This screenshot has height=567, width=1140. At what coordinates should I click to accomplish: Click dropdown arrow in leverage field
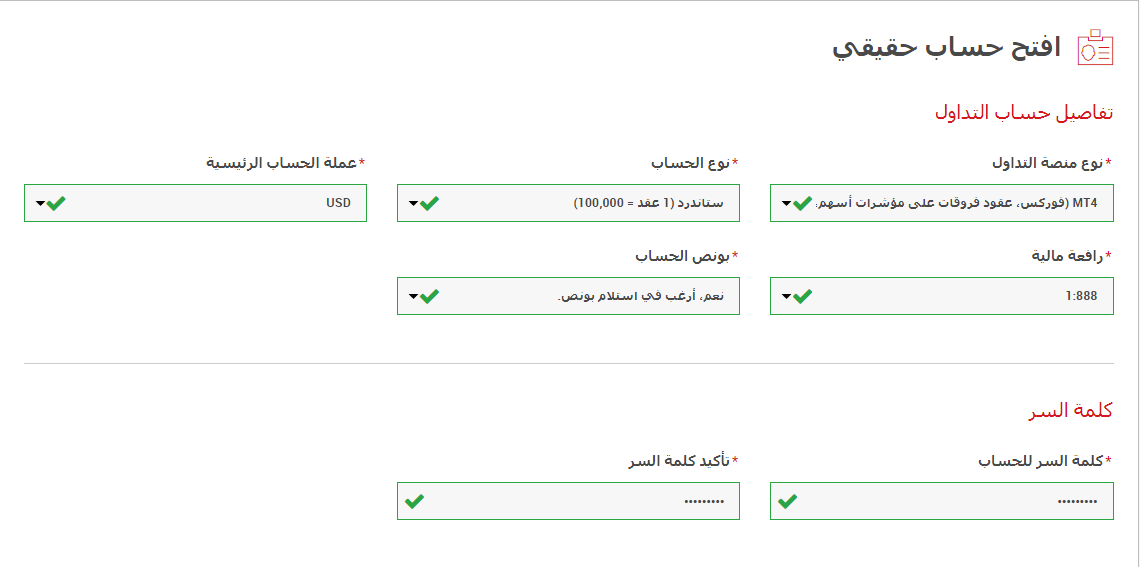(x=786, y=297)
